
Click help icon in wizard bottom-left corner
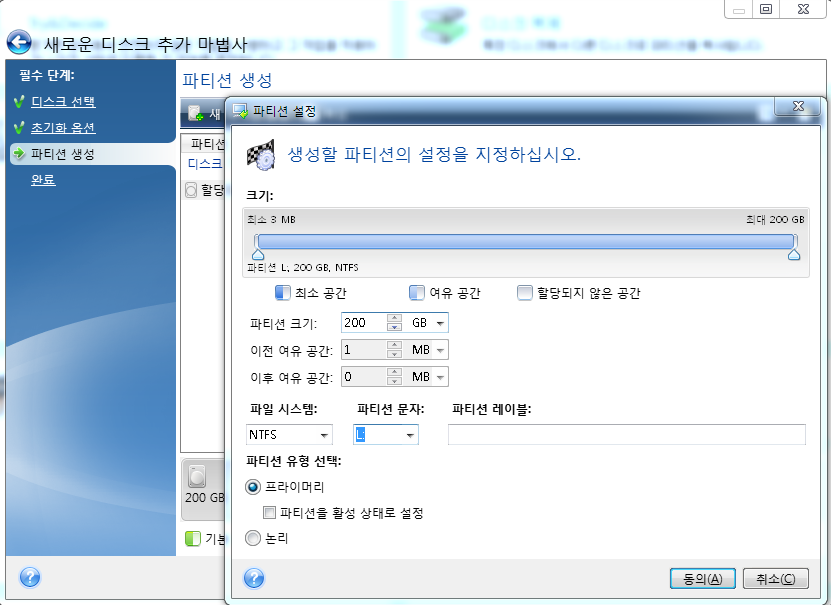click(29, 577)
